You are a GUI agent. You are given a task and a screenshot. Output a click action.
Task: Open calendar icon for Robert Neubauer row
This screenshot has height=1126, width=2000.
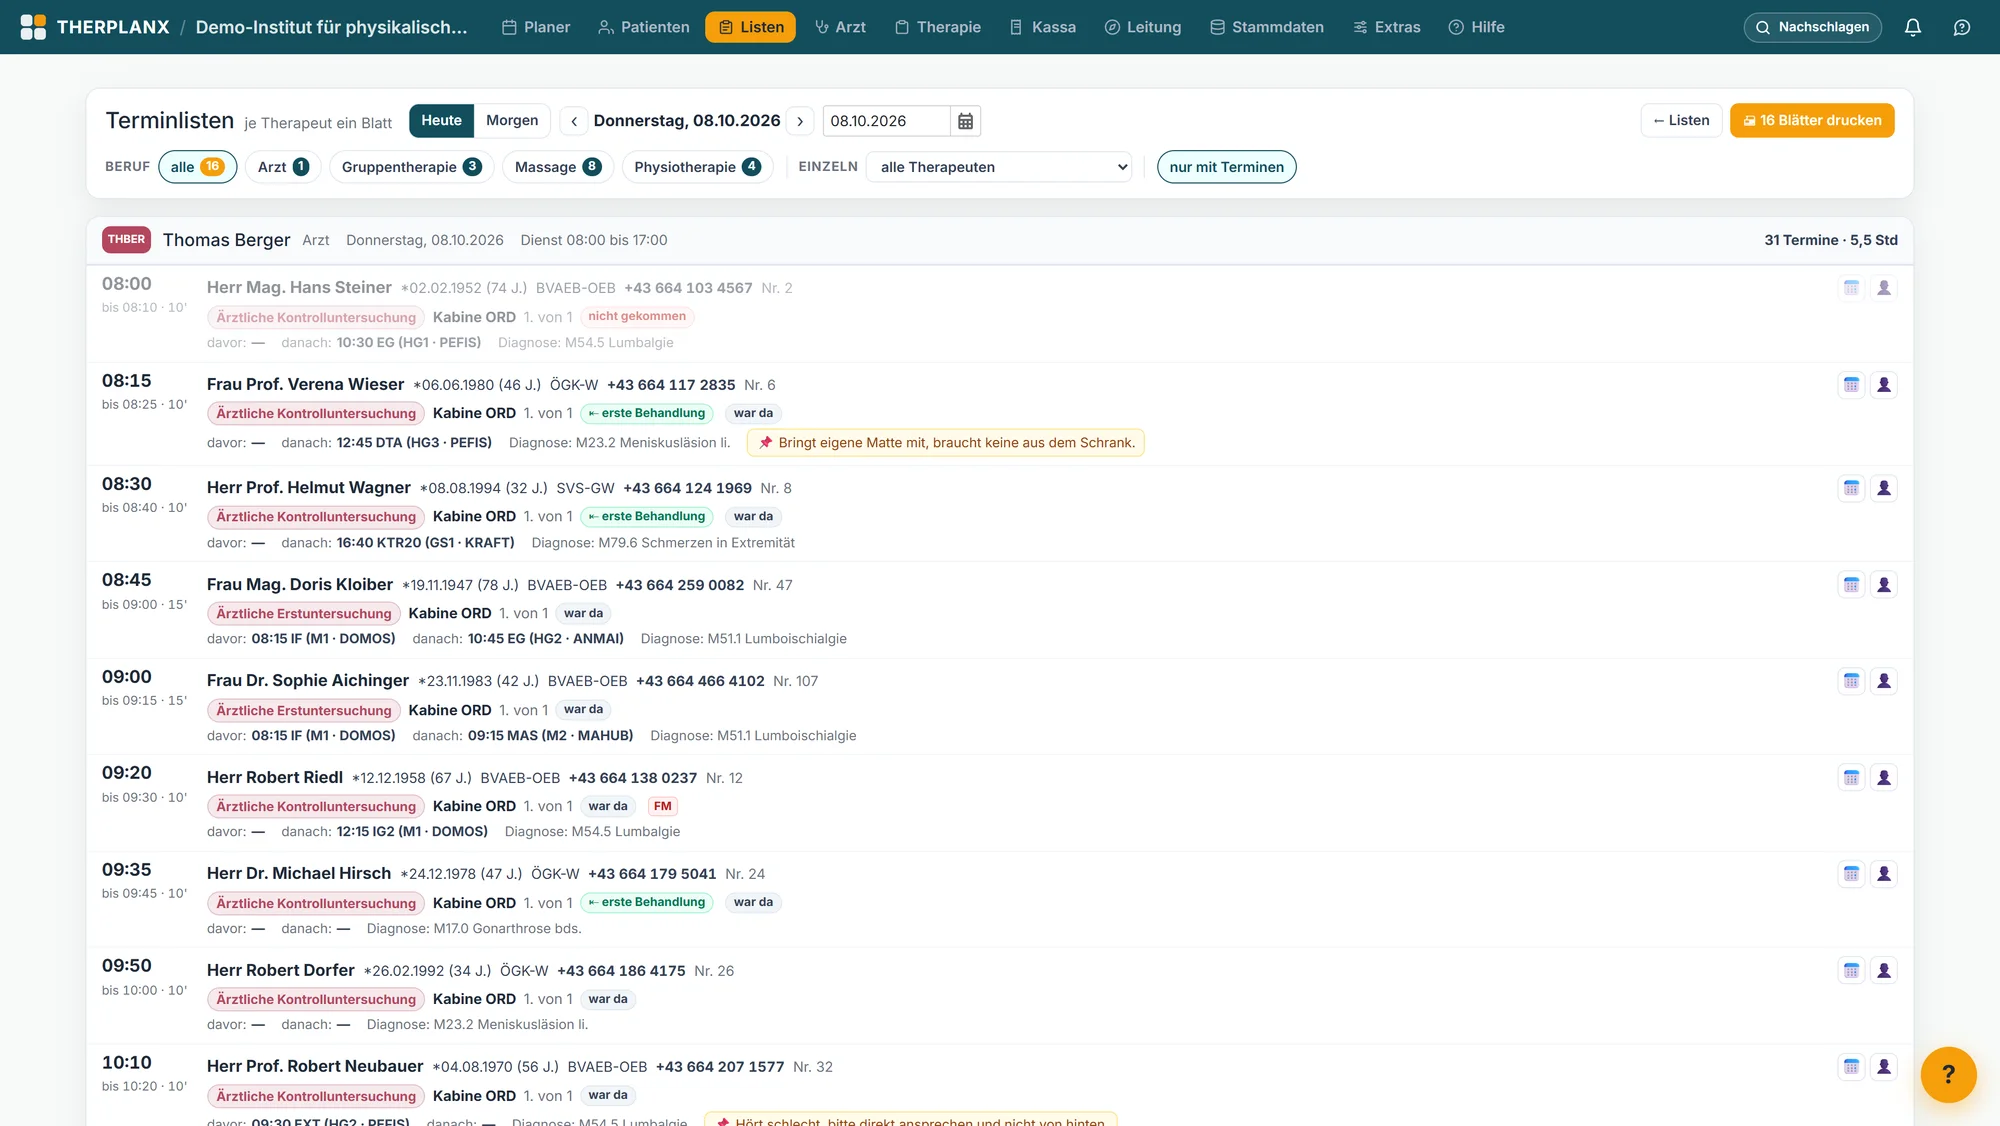tap(1851, 1067)
